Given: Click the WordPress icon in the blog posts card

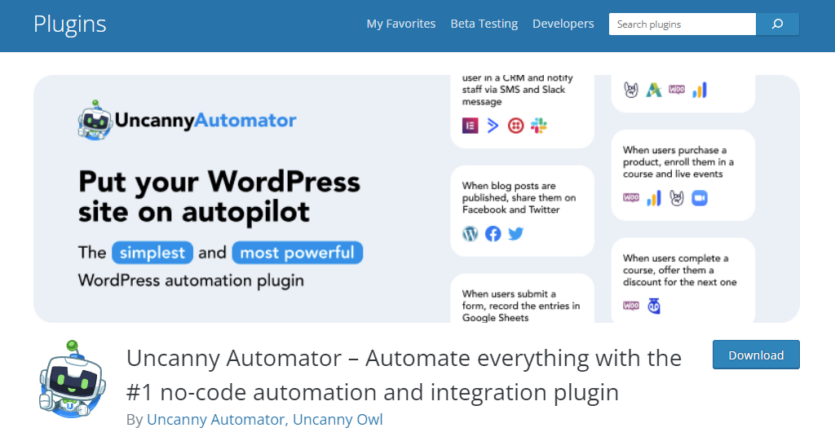Looking at the screenshot, I should 470,234.
